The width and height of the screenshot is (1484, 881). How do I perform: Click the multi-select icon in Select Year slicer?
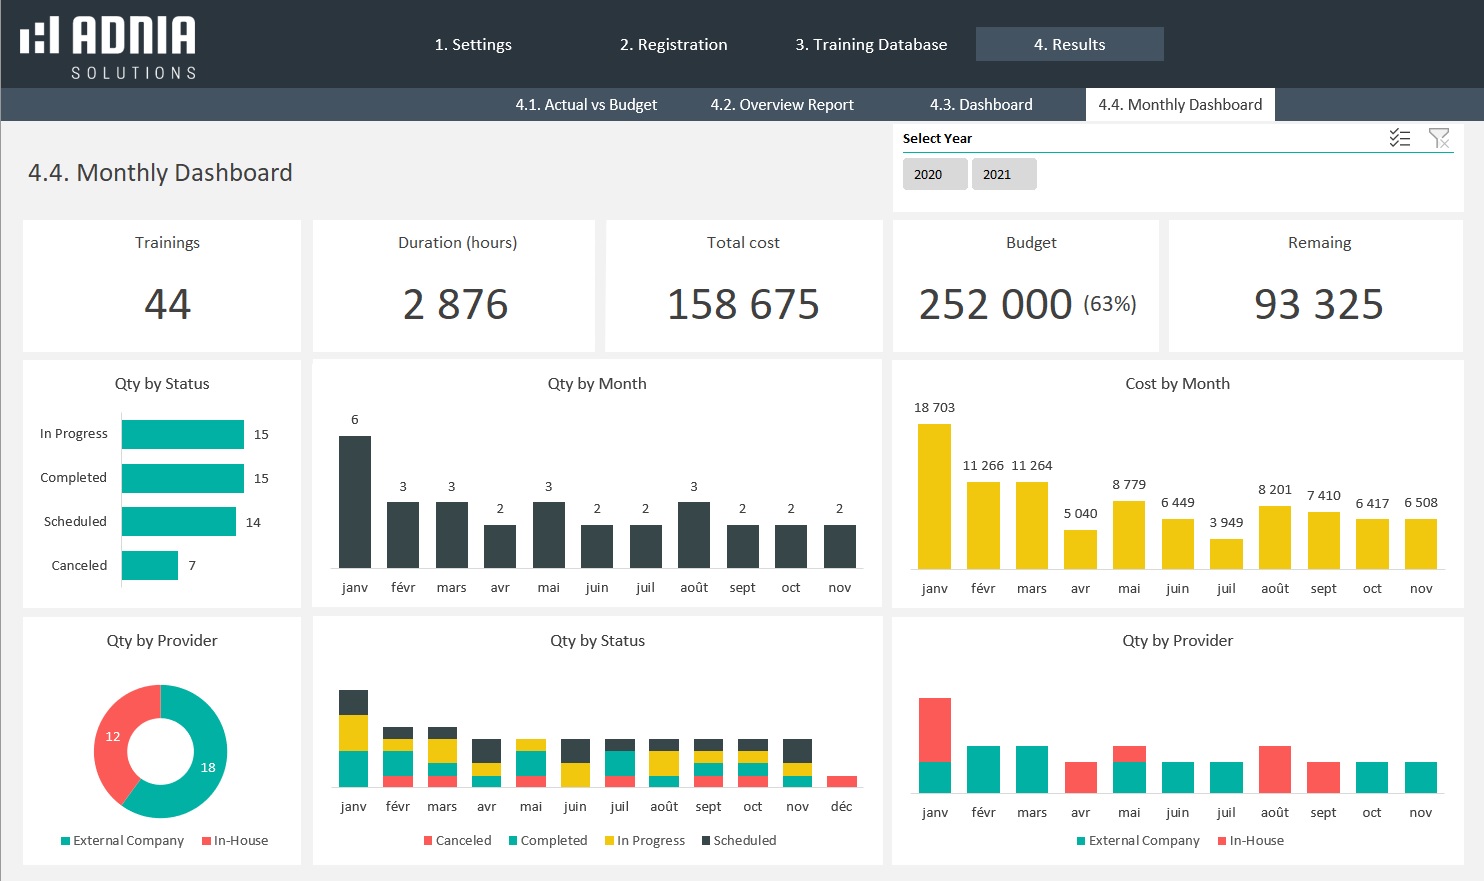(x=1400, y=138)
